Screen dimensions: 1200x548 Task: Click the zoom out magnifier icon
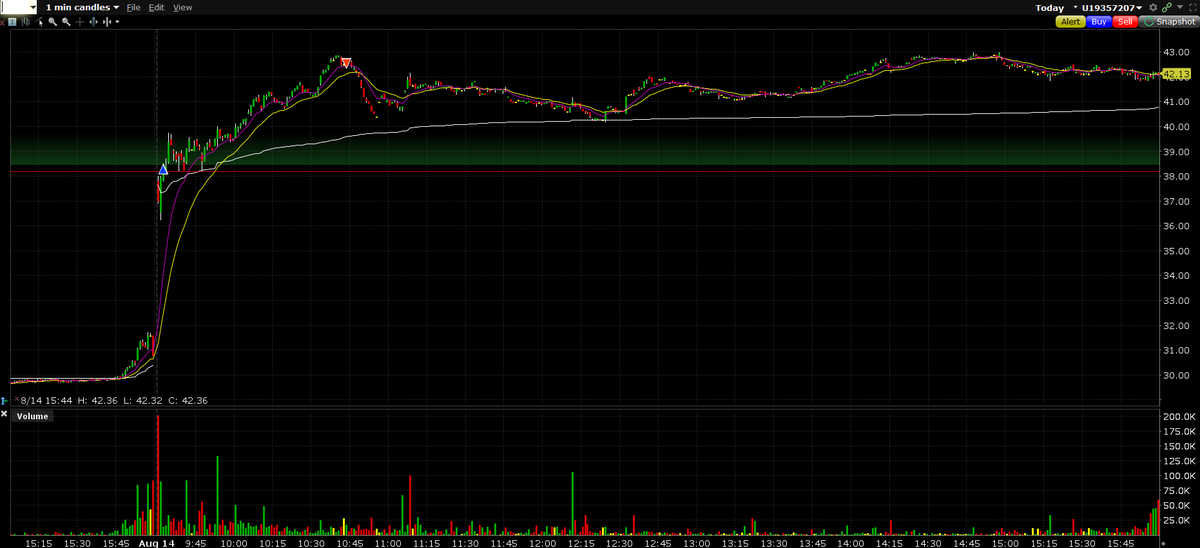coord(66,22)
